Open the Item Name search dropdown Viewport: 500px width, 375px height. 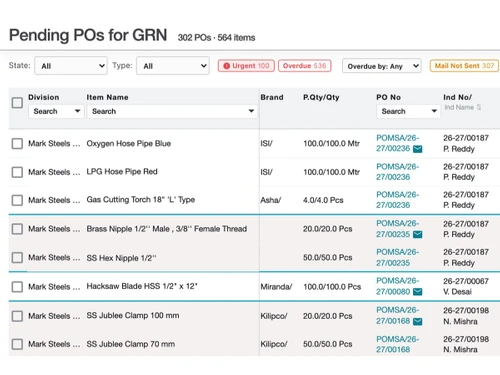172,111
